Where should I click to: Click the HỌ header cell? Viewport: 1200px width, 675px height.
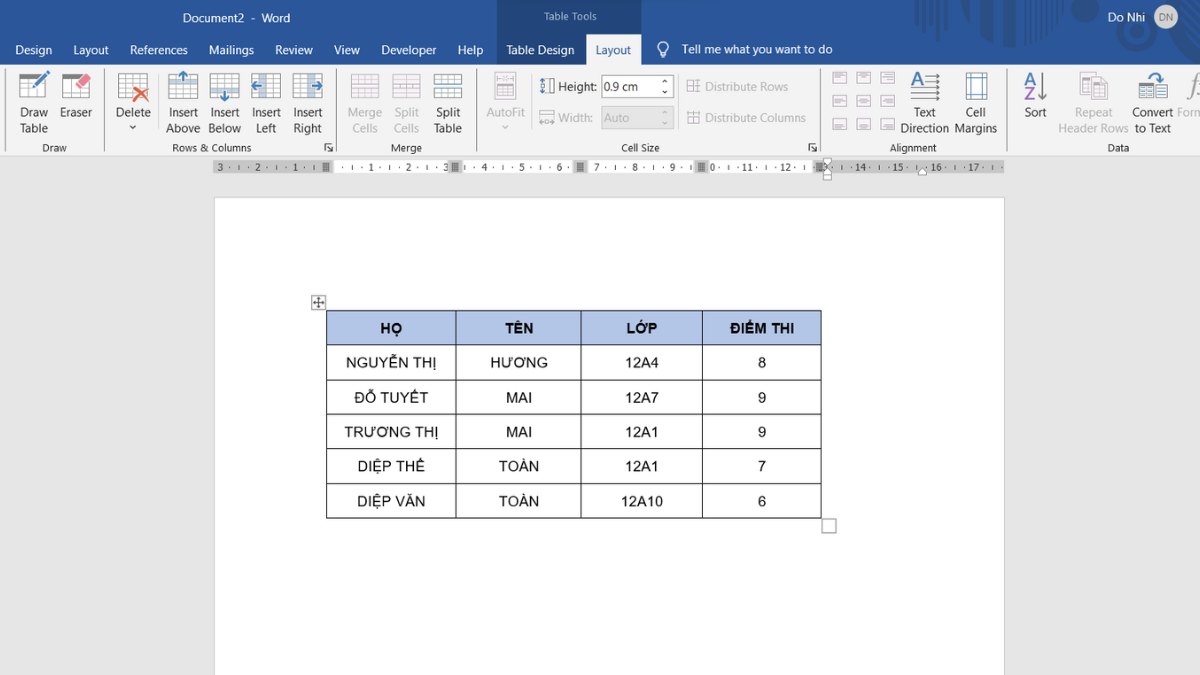(391, 328)
